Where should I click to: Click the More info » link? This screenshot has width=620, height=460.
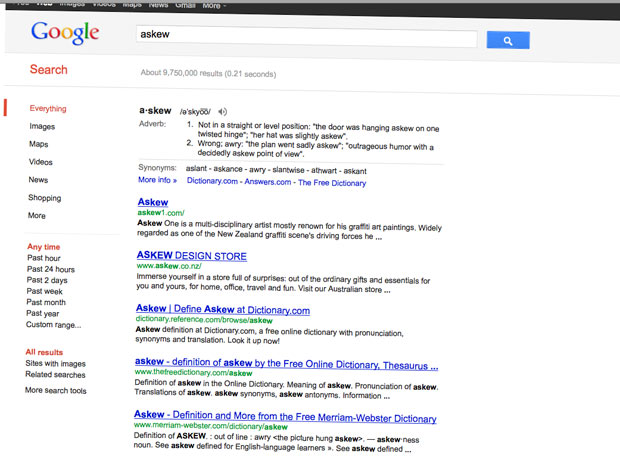point(157,180)
